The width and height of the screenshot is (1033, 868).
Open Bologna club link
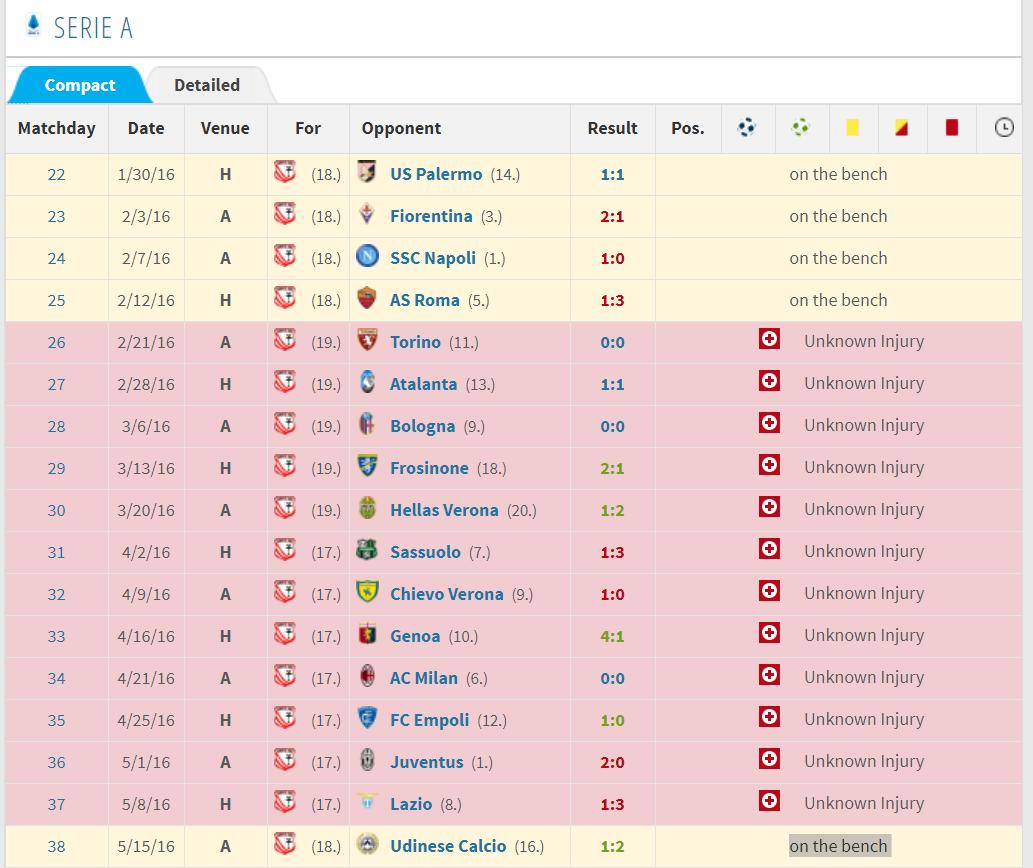[x=422, y=426]
